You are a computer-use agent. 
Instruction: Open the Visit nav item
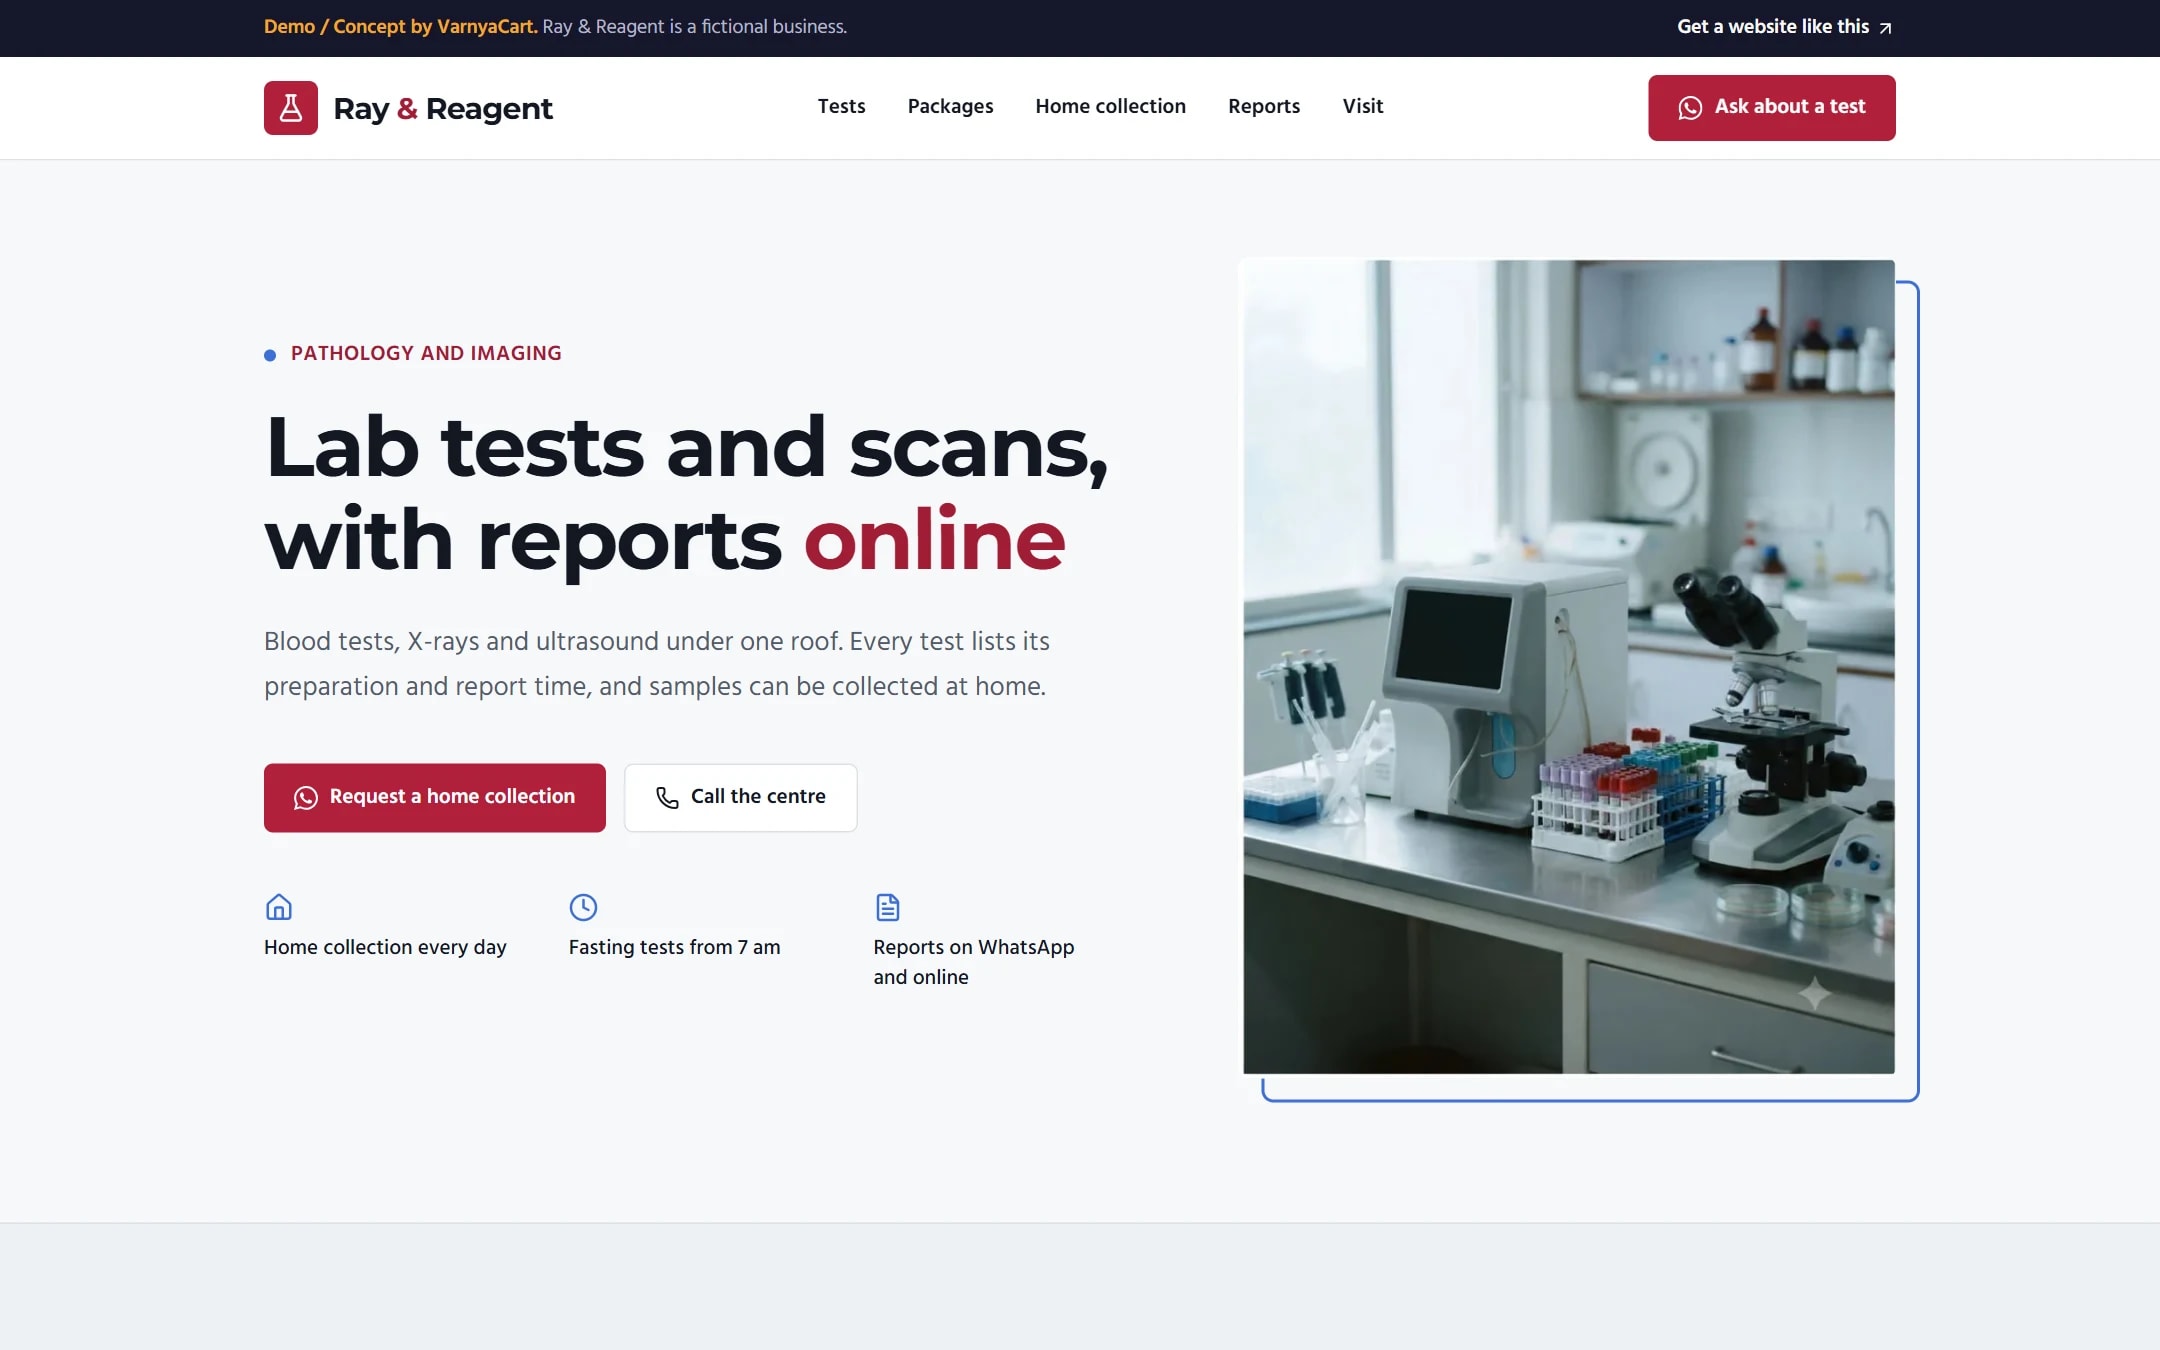1362,106
